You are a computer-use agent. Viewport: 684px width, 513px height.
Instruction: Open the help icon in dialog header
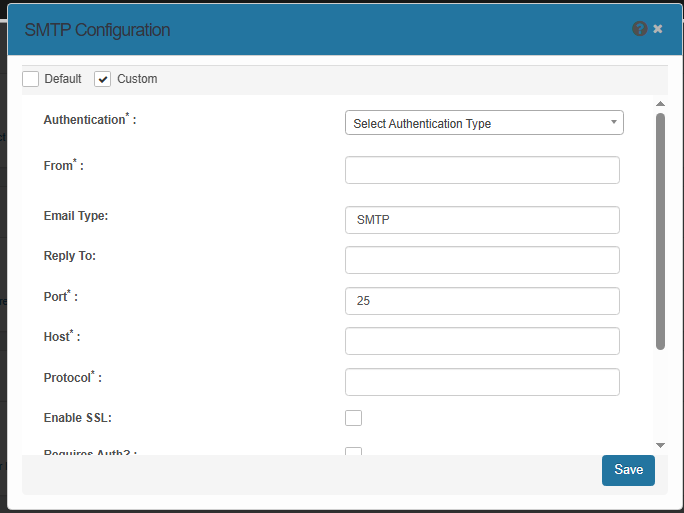640,29
